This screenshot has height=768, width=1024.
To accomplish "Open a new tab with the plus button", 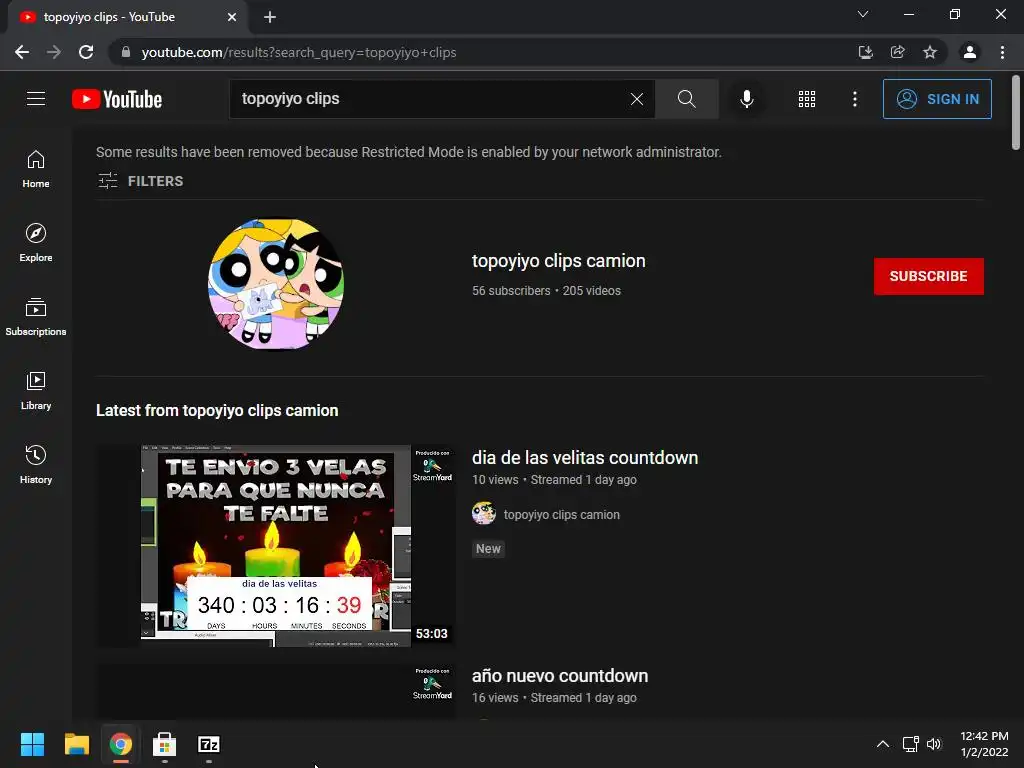I will [x=270, y=17].
